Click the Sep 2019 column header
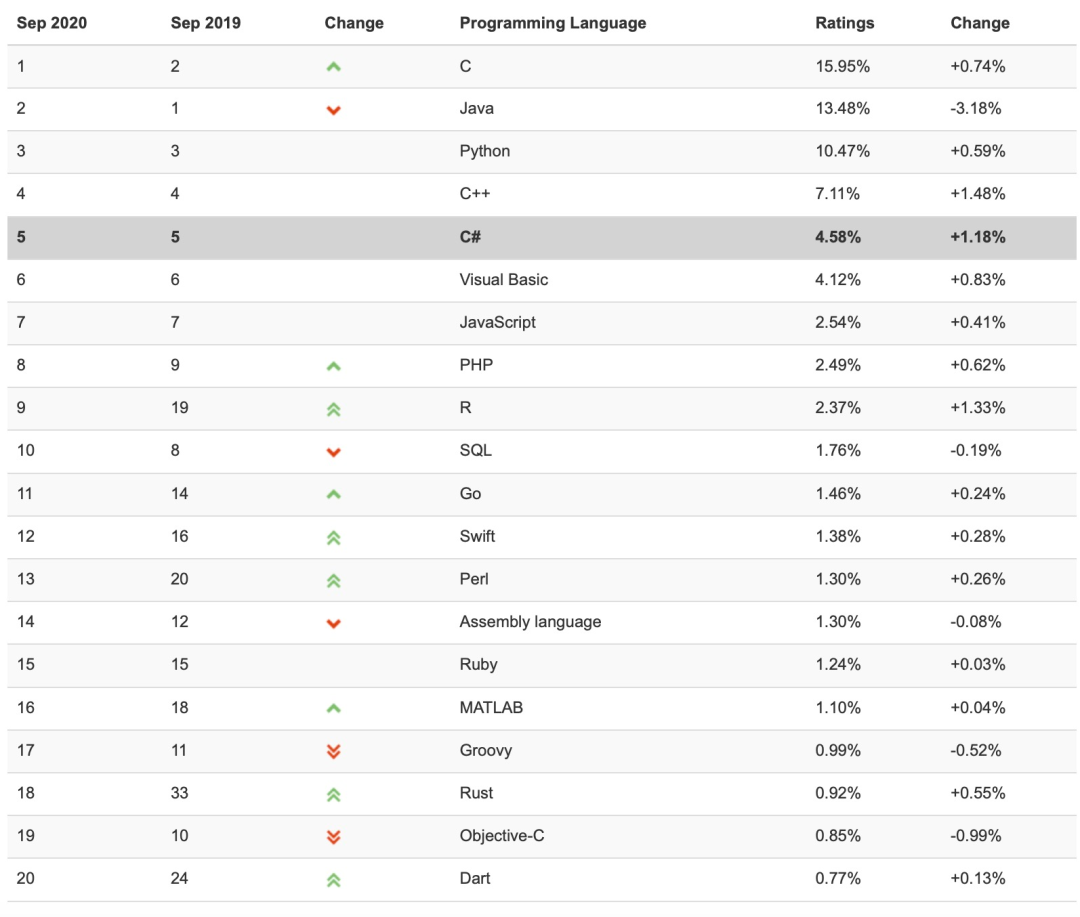The image size is (1080, 917). point(205,23)
